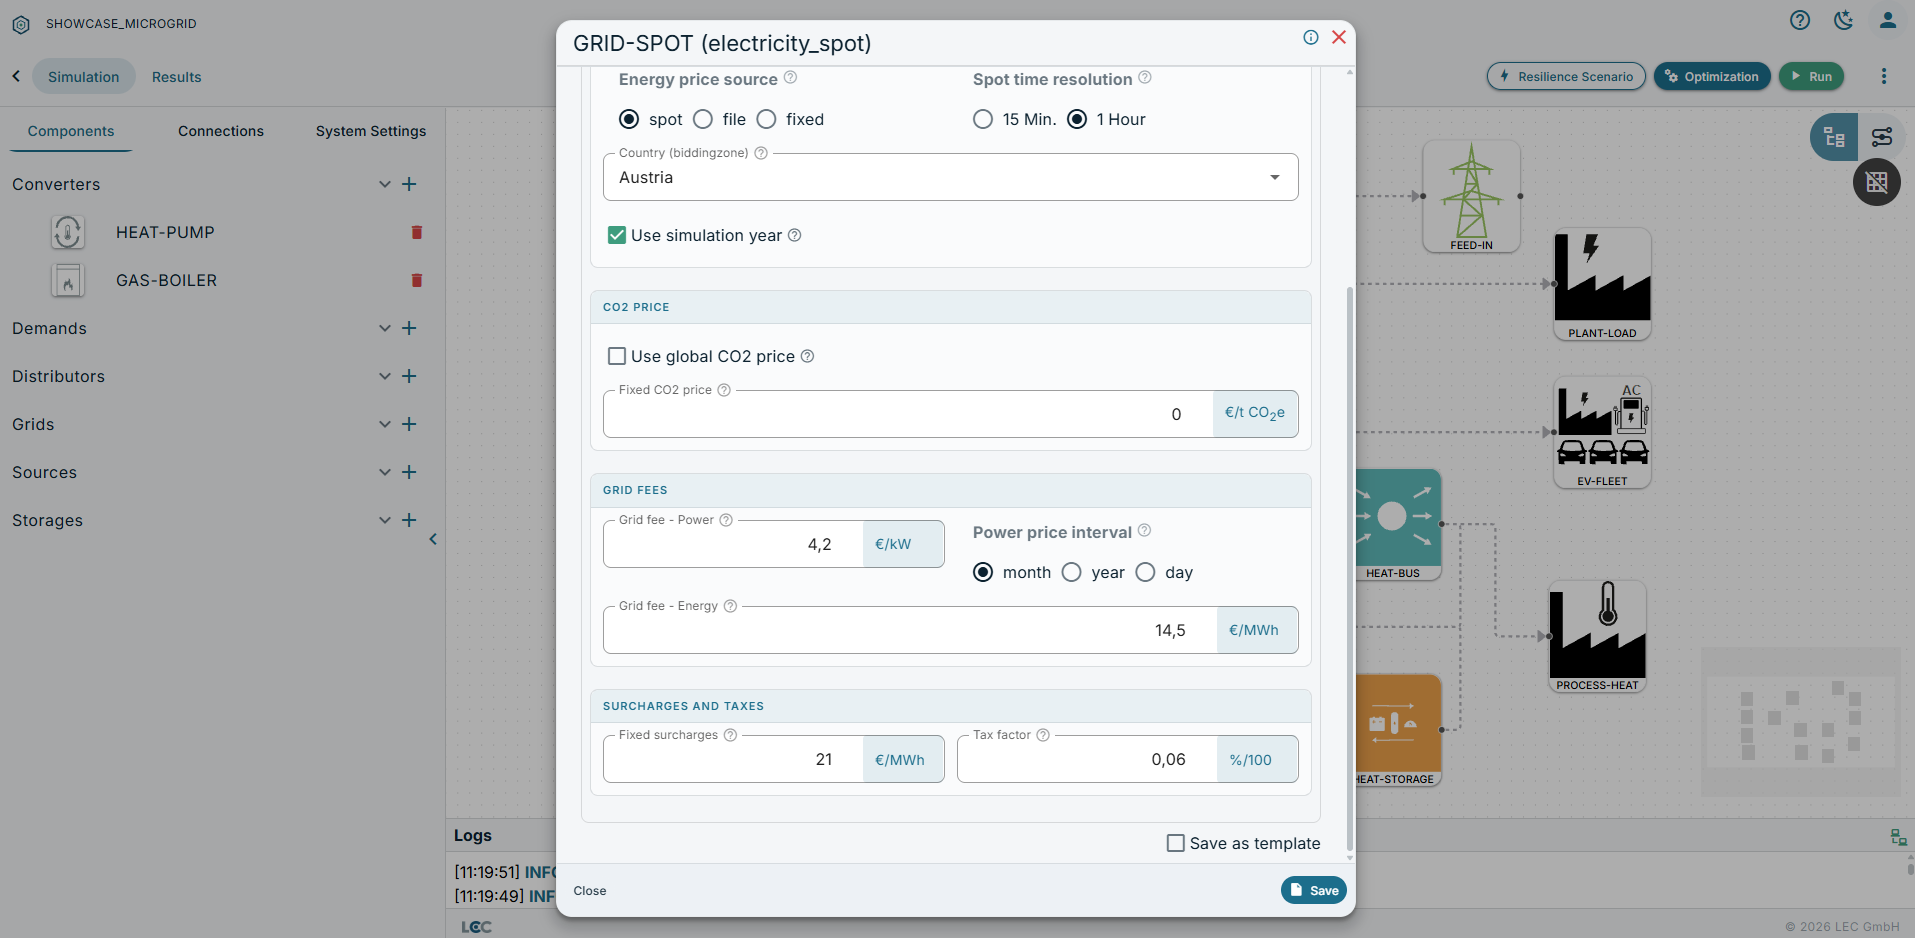This screenshot has height=938, width=1915.
Task: Toggle dark mode moon icon
Action: coord(1844,20)
